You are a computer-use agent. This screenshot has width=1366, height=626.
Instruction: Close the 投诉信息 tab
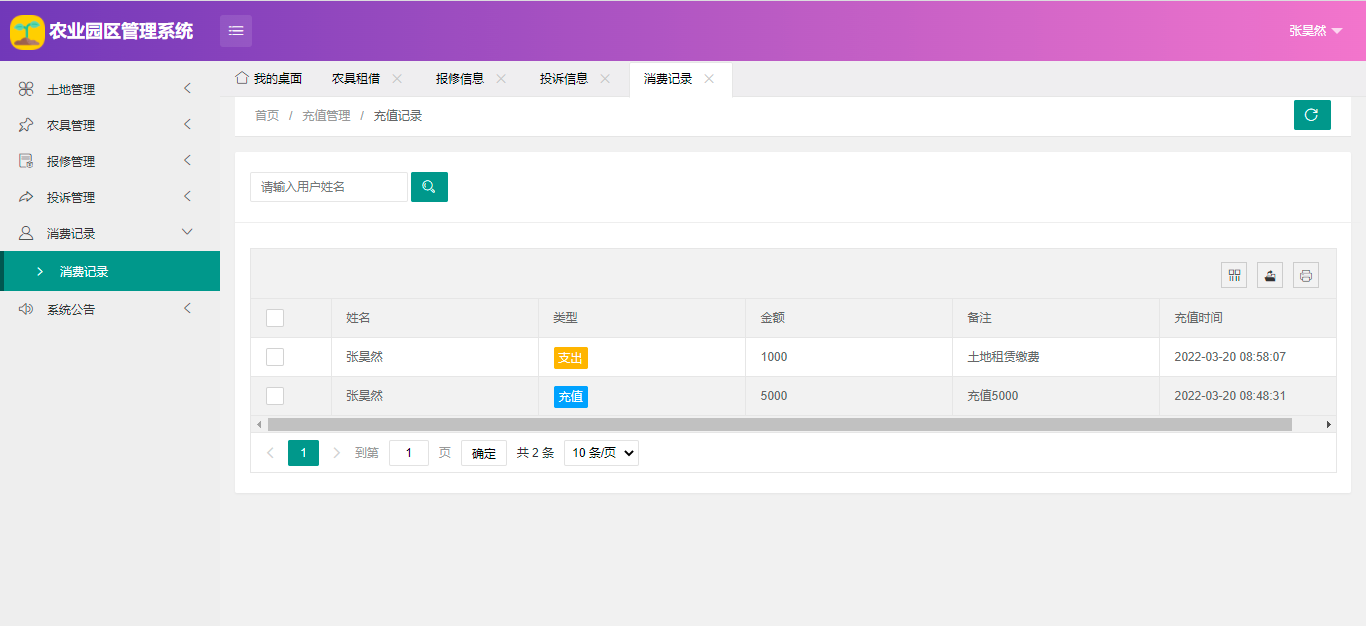pyautogui.click(x=605, y=79)
